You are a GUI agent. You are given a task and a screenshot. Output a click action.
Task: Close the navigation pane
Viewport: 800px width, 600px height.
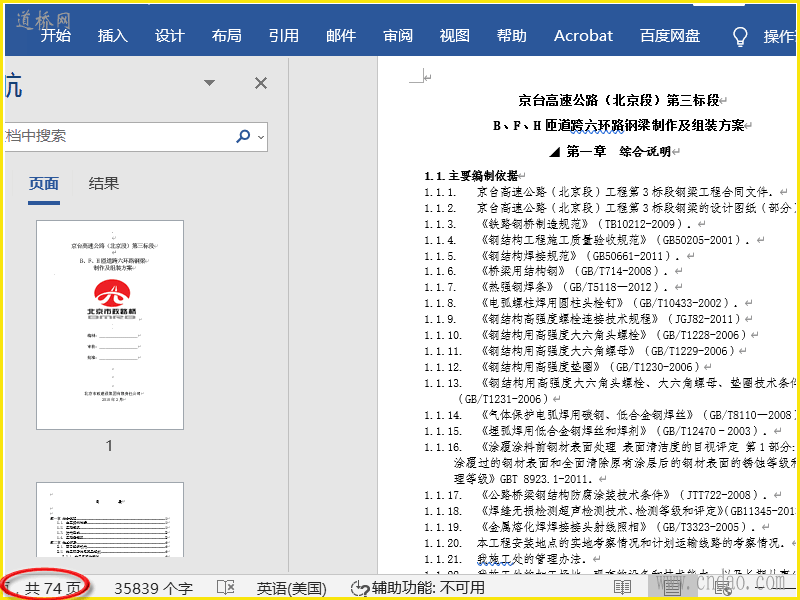[x=261, y=83]
